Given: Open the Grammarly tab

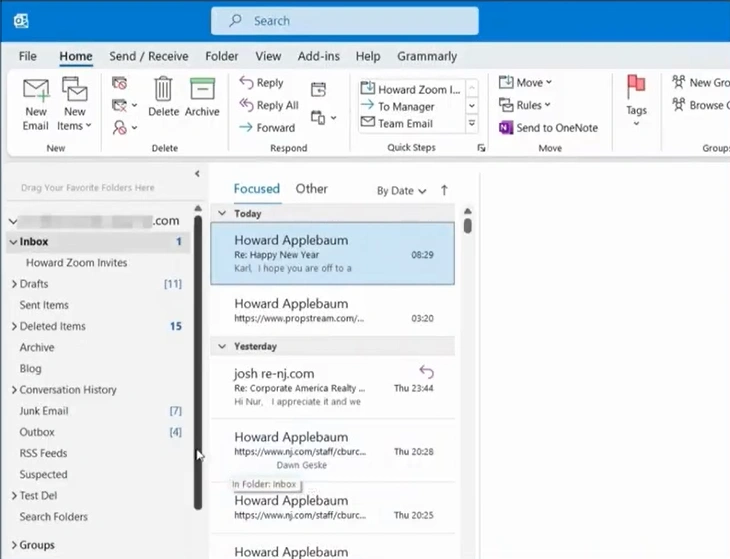Looking at the screenshot, I should 427,56.
